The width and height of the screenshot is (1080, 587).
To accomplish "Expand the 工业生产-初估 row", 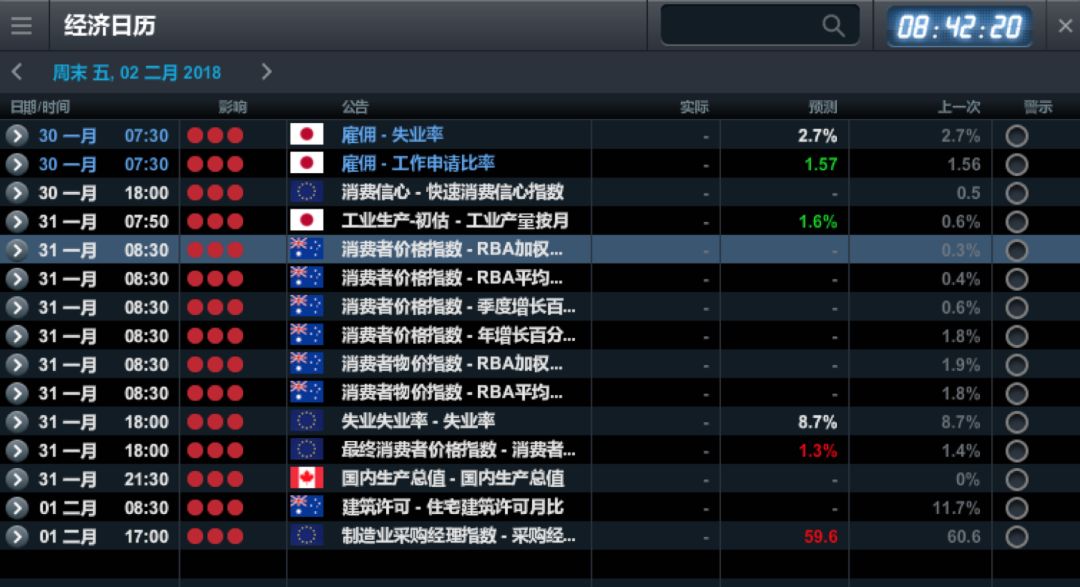I will pos(17,221).
